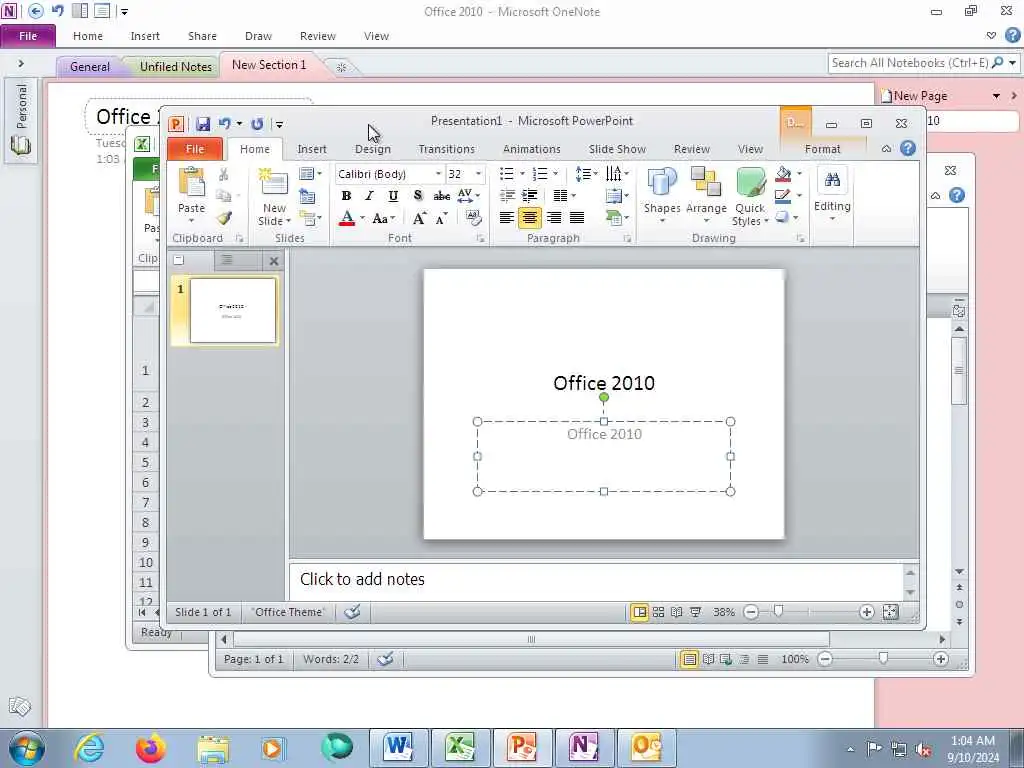Image resolution: width=1024 pixels, height=768 pixels.
Task: Click the Clear All Formatting icon
Action: 473,218
